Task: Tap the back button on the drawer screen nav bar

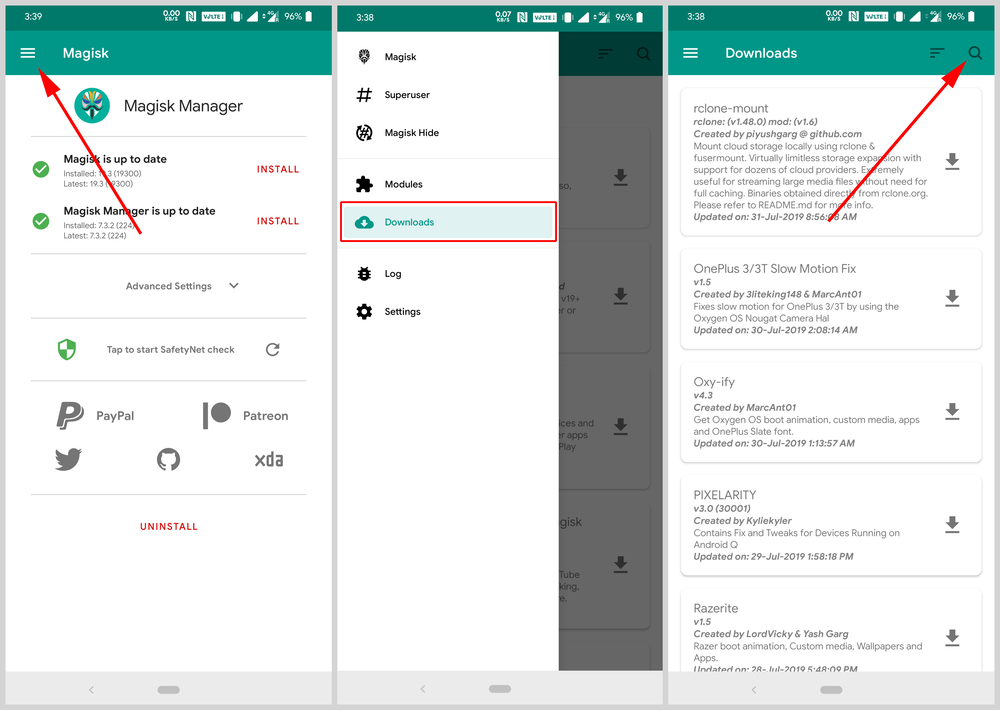Action: [422, 689]
